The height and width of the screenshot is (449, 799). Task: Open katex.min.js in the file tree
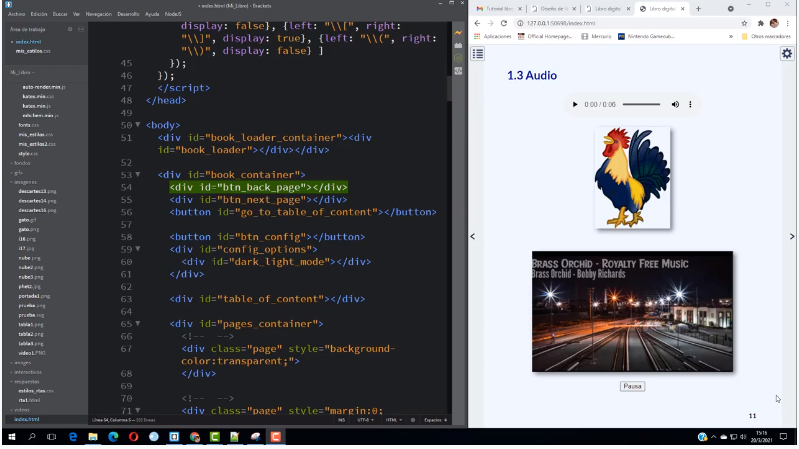pyautogui.click(x=36, y=106)
